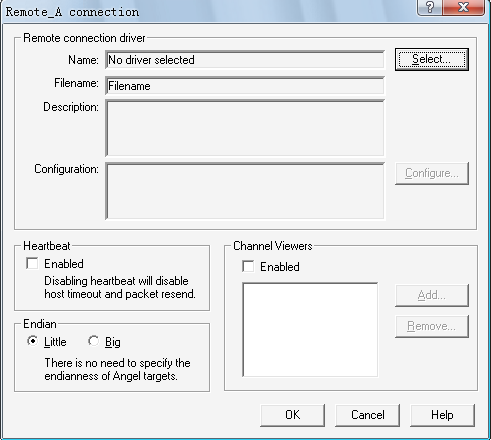Confirm the dialog with OK
491x440 pixels.
tap(292, 415)
